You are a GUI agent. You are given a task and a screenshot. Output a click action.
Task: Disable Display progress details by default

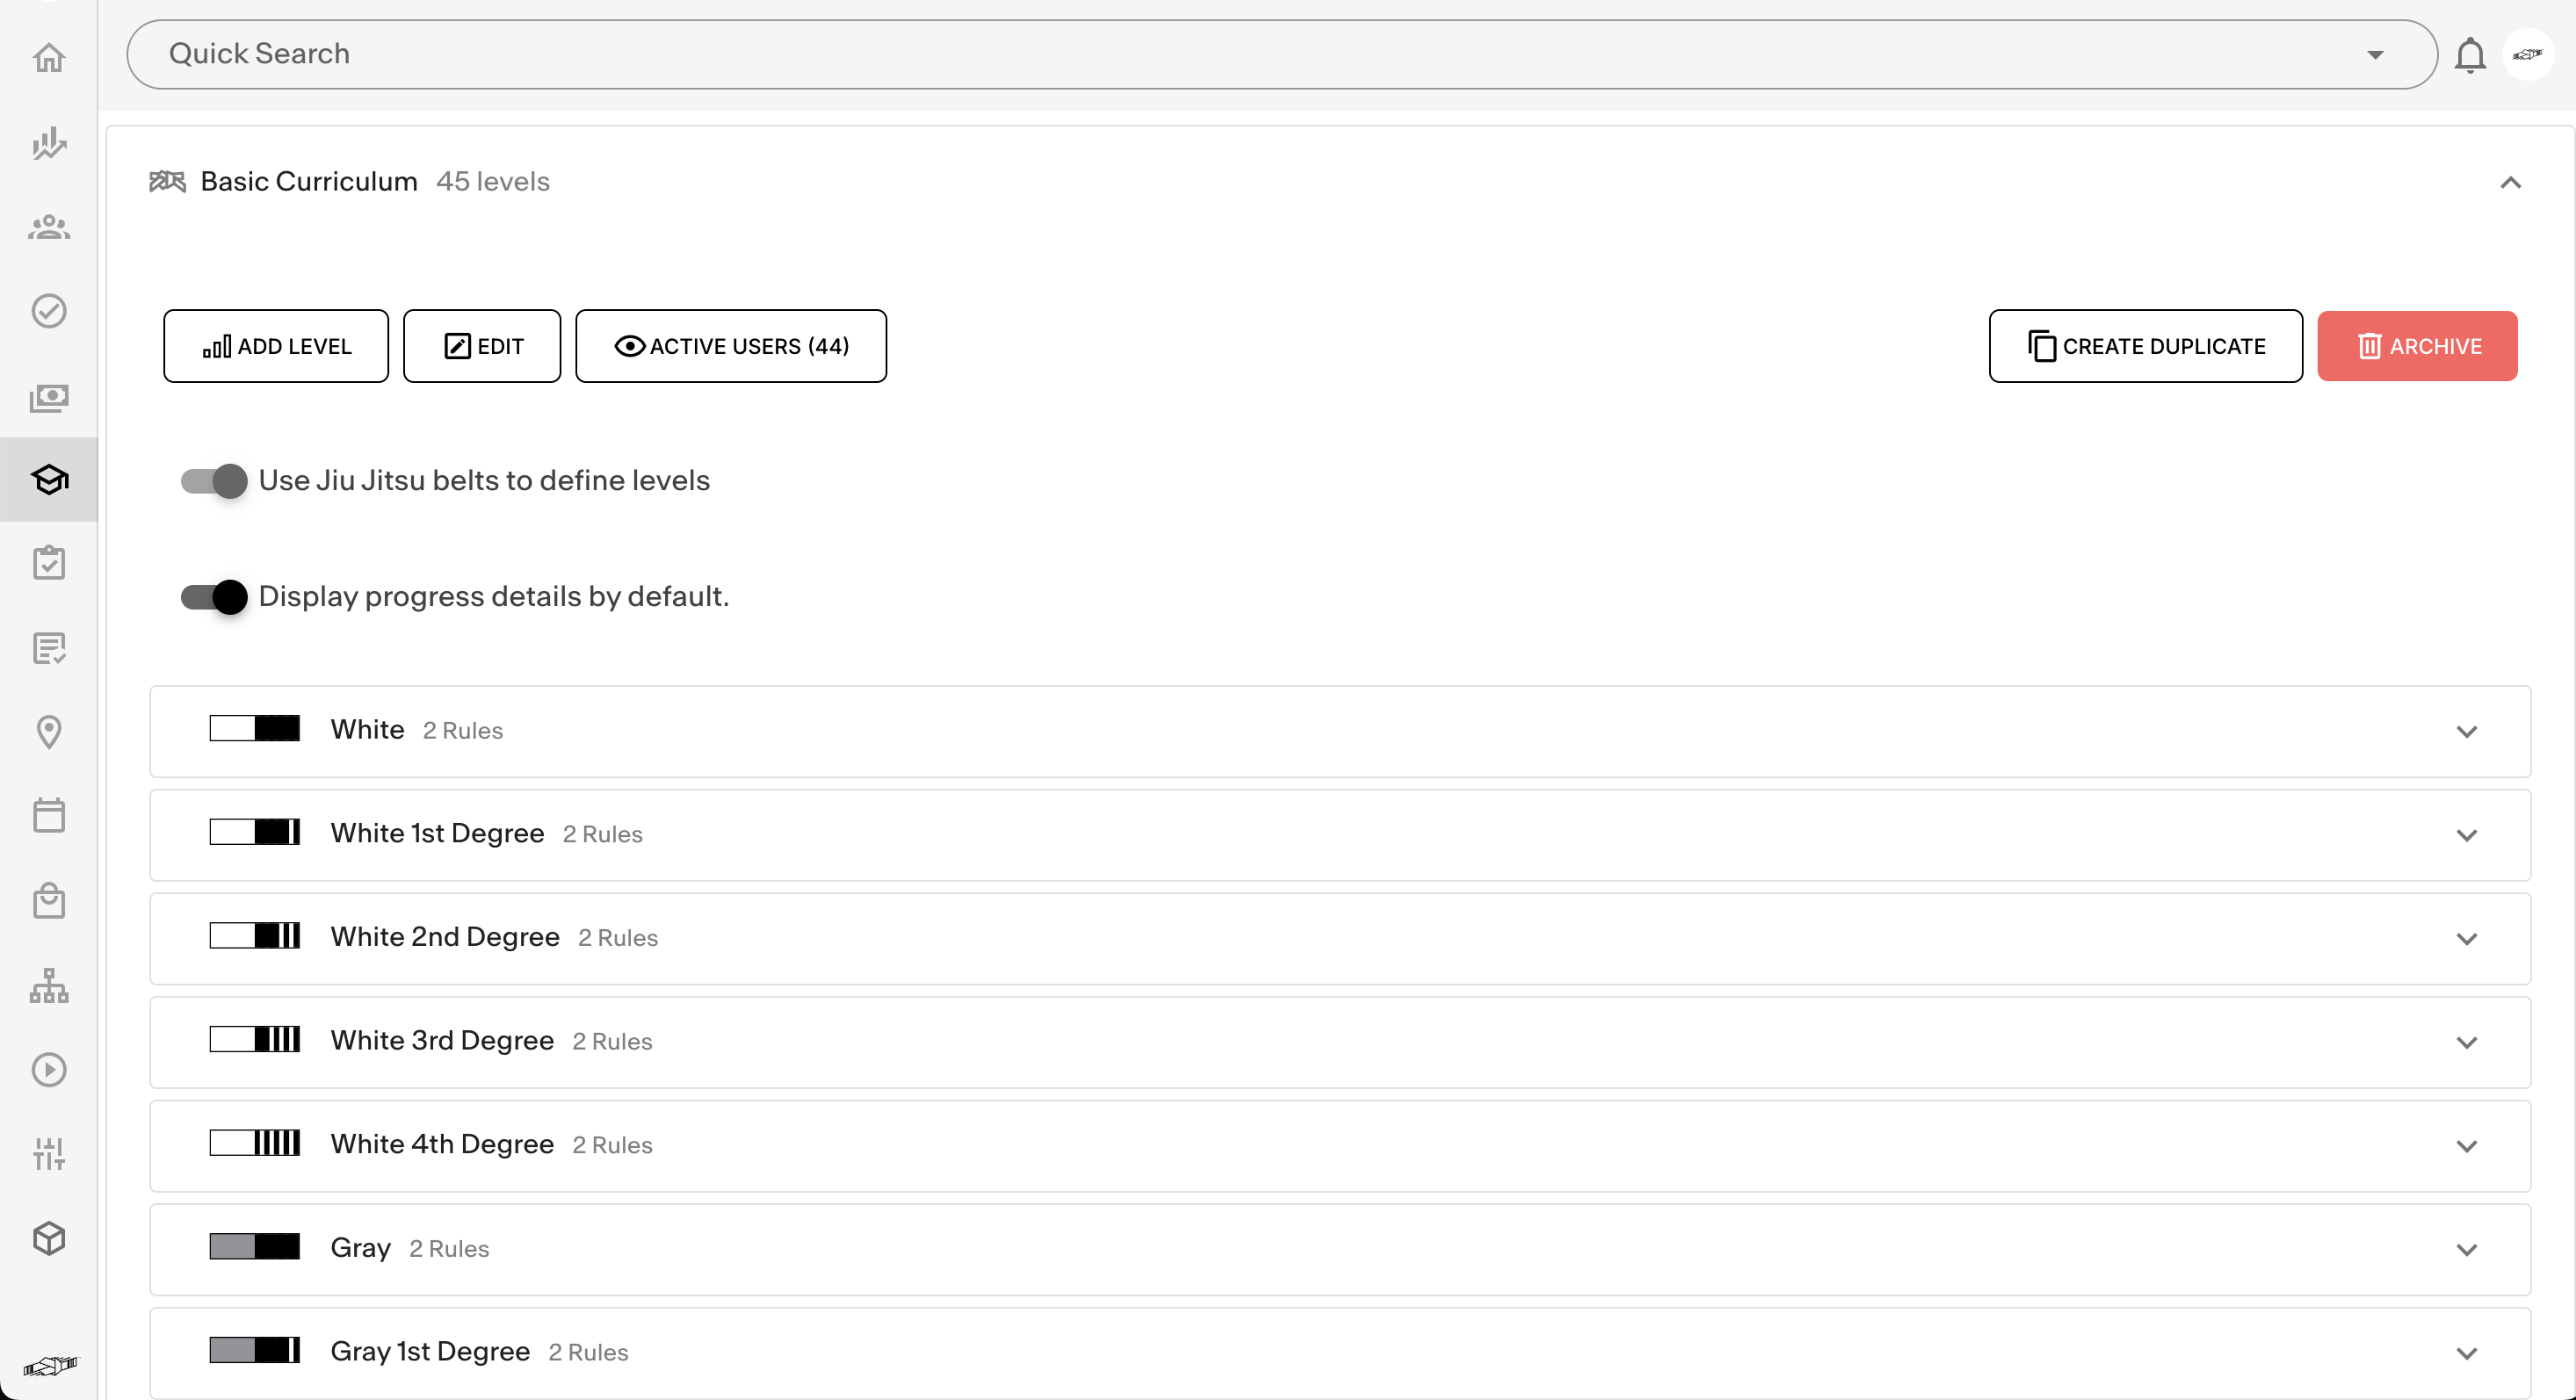click(214, 597)
